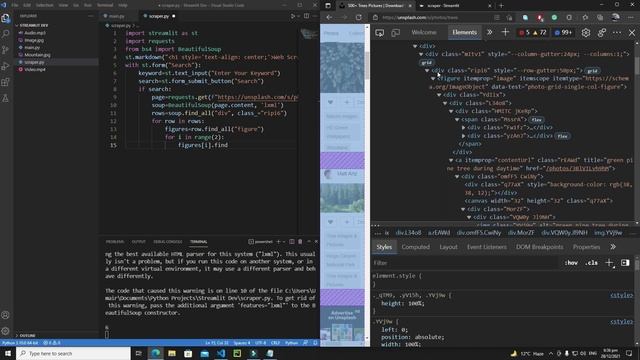
Task: Switch to the Layout tab in DevTools
Action: pos(449,247)
